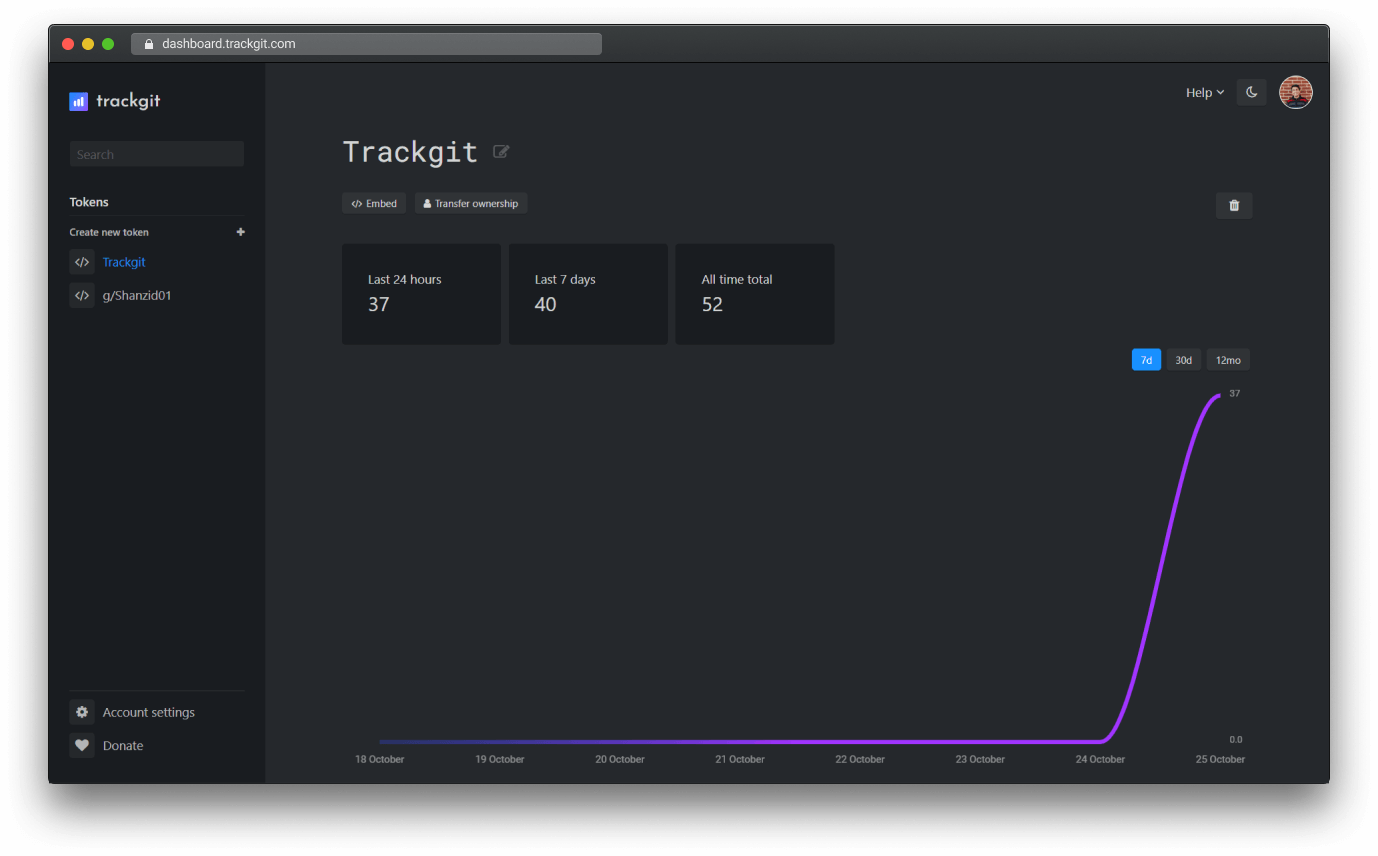Select the Trackgit token in sidebar
Screen dimensions: 1378x856
[x=124, y=262]
